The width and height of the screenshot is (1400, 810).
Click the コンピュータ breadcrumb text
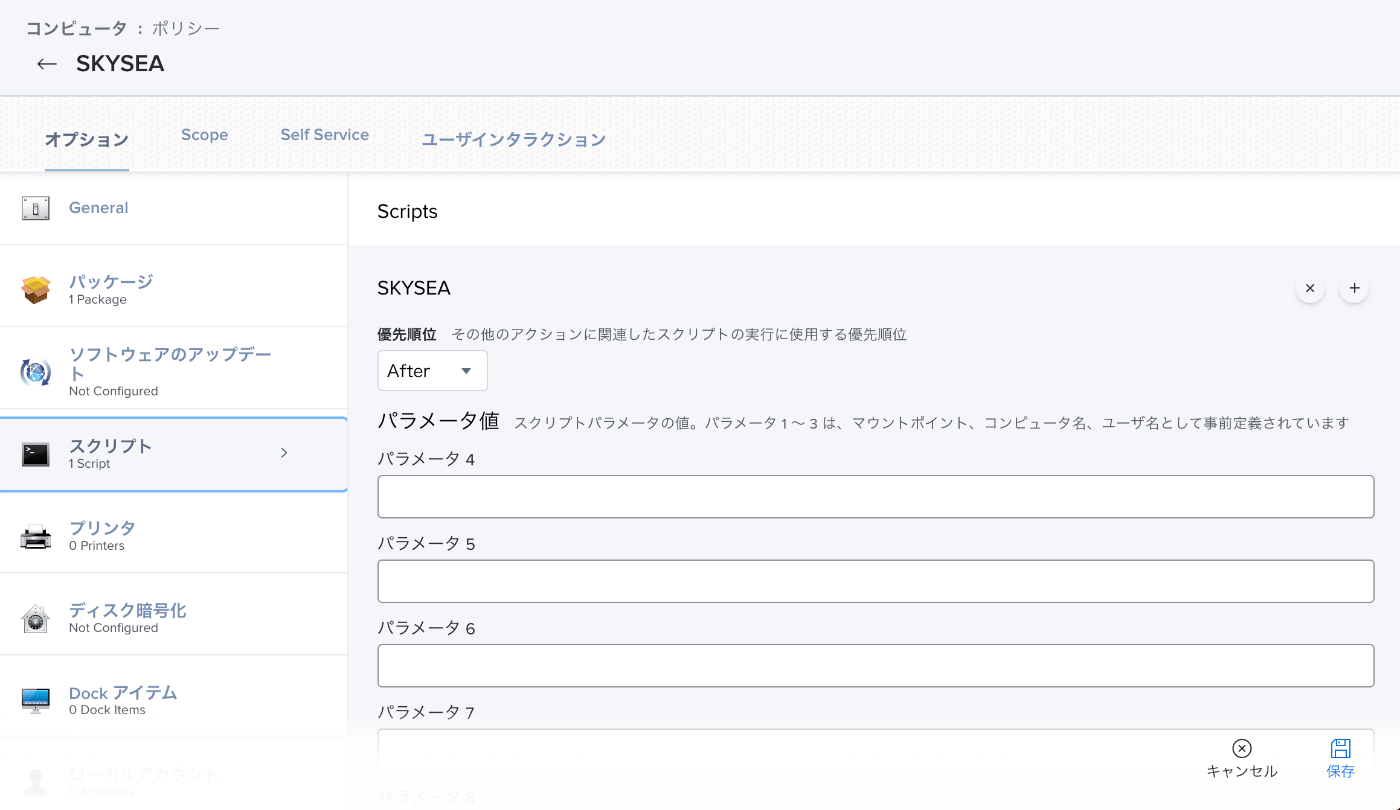pos(77,28)
